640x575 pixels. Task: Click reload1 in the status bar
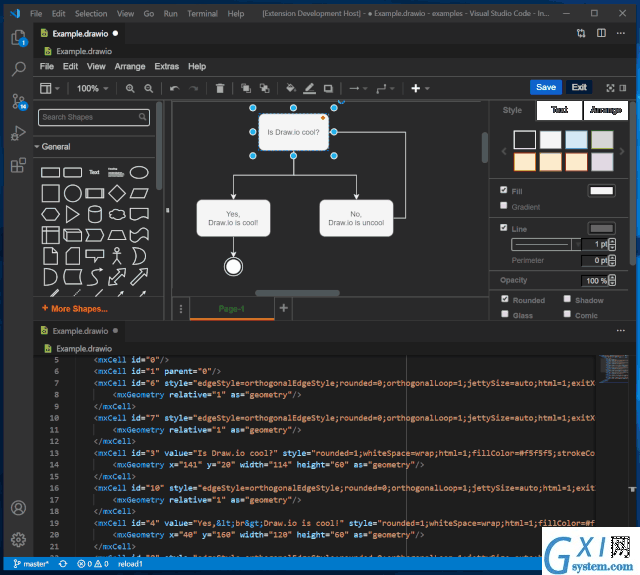(x=131, y=564)
